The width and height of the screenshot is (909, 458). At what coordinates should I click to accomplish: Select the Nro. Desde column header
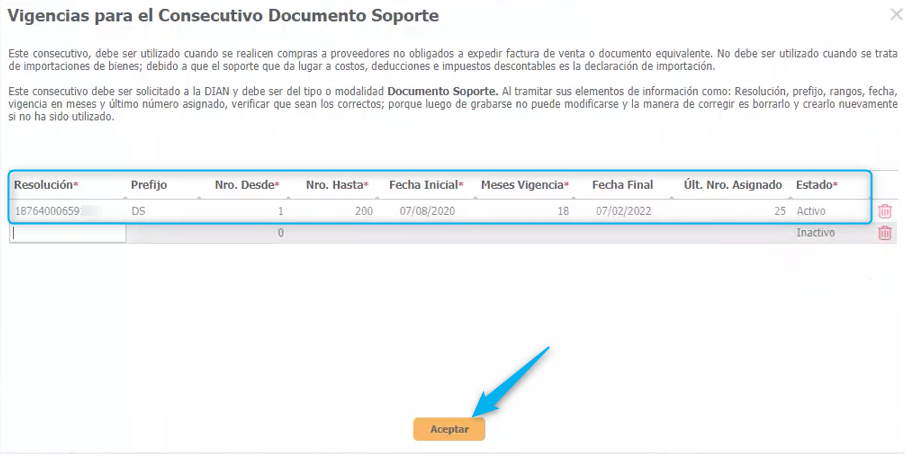tap(246, 185)
